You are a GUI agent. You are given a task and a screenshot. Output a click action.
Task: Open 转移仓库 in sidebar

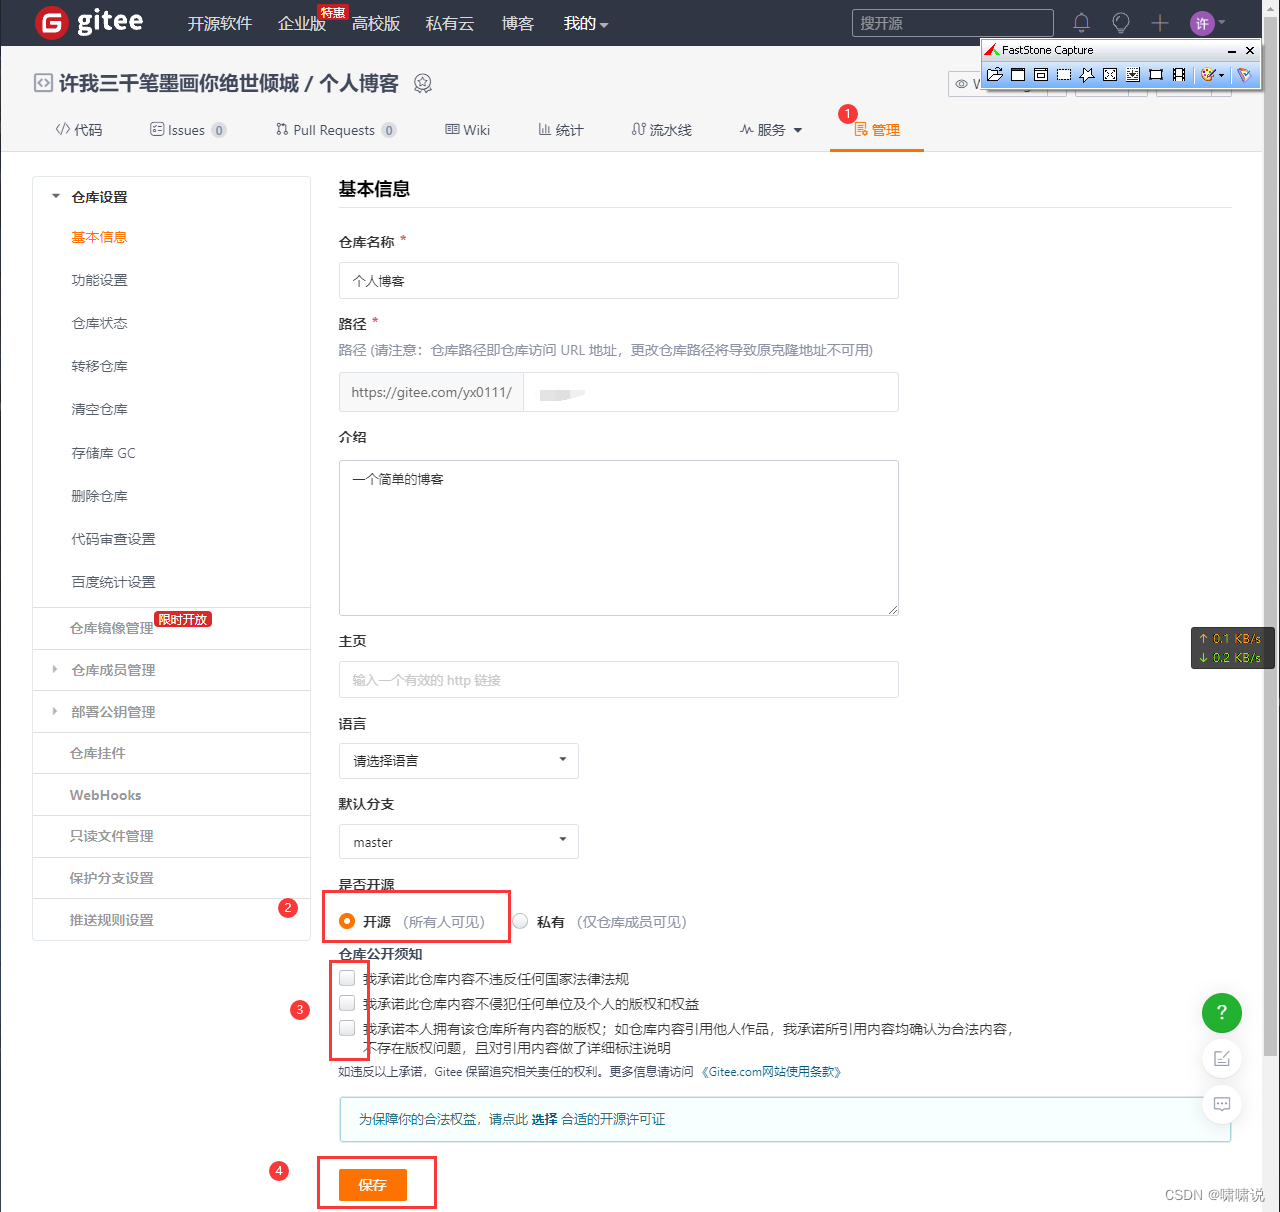[x=100, y=366]
